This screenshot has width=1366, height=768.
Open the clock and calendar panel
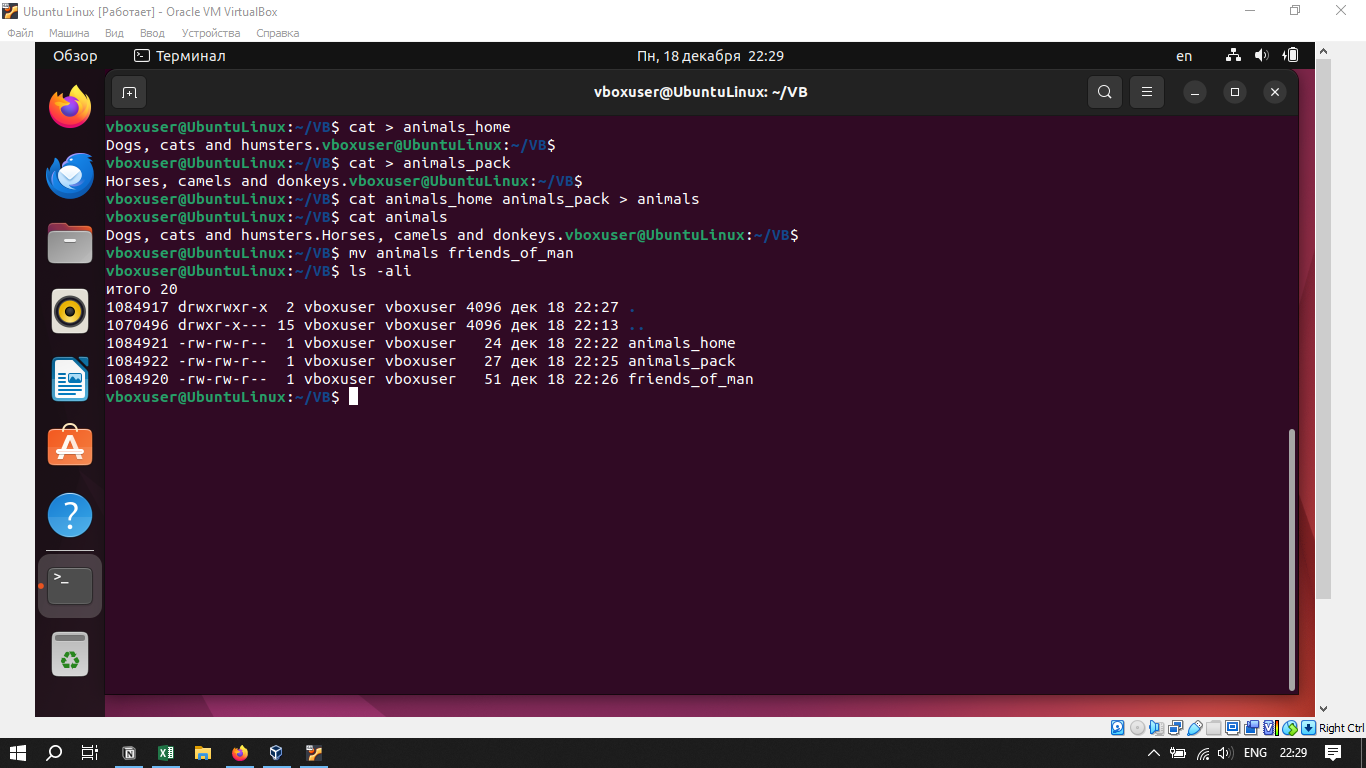(710, 56)
